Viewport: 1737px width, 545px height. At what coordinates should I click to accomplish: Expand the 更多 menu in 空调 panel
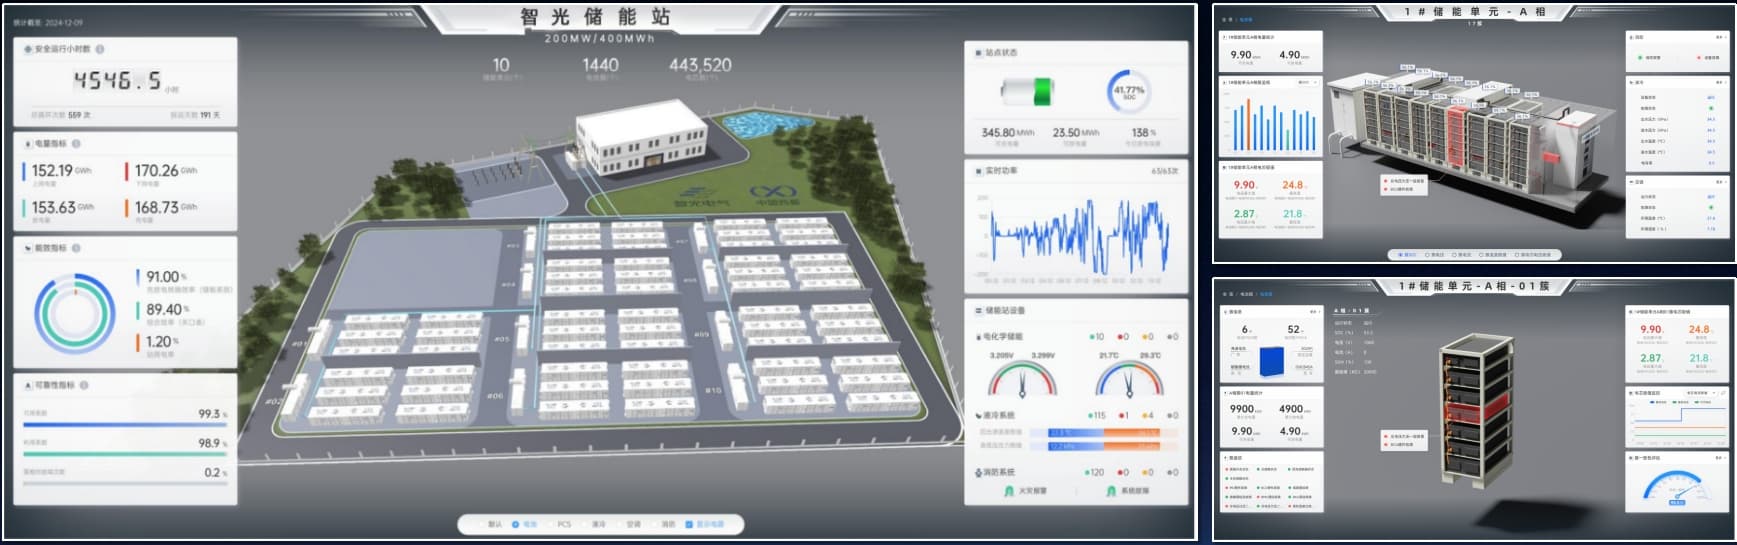1720,182
